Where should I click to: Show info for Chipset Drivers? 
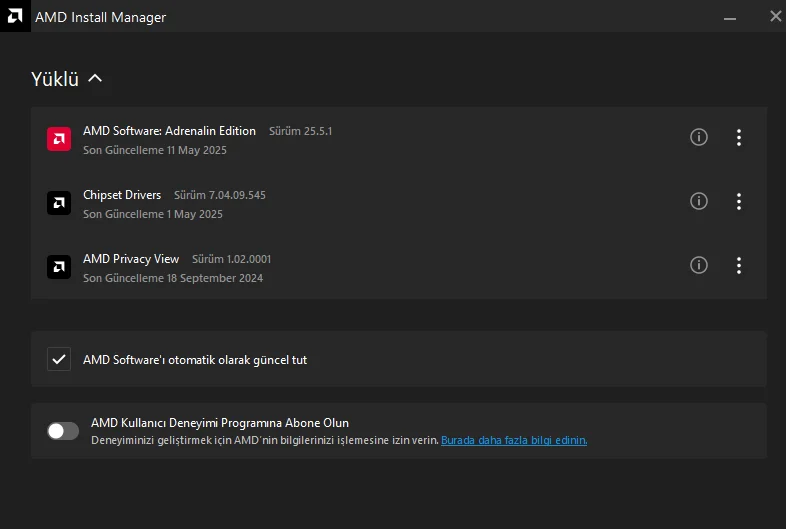(x=699, y=201)
